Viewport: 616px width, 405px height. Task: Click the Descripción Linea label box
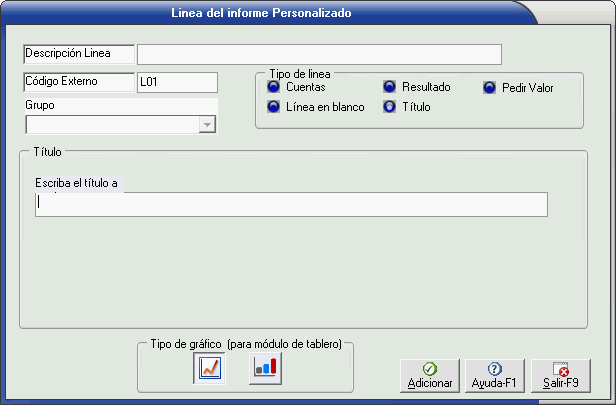[78, 53]
